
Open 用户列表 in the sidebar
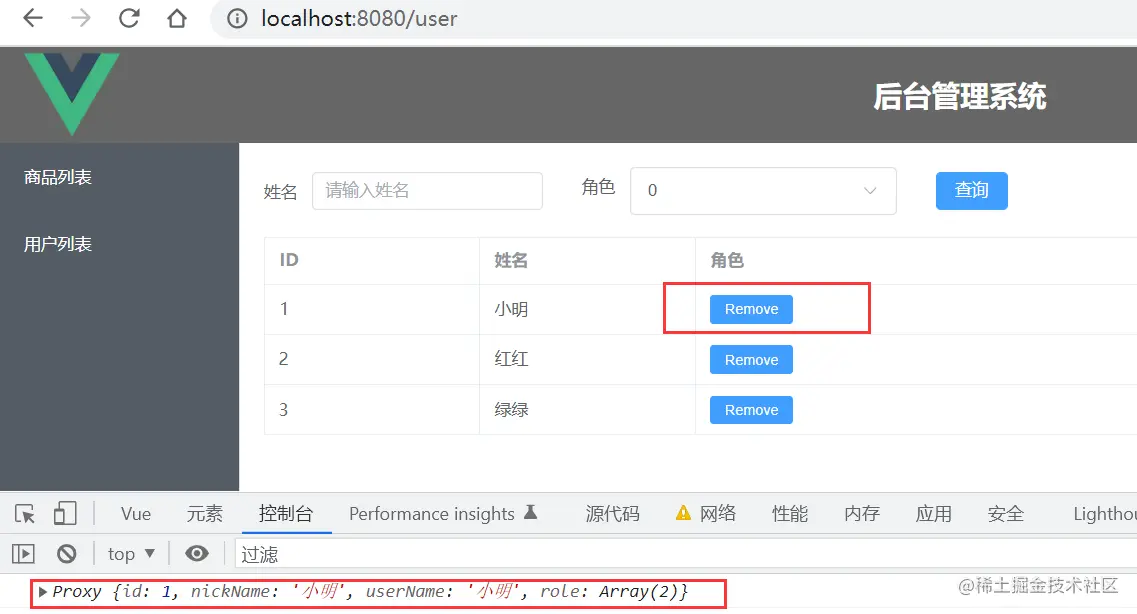click(x=57, y=244)
